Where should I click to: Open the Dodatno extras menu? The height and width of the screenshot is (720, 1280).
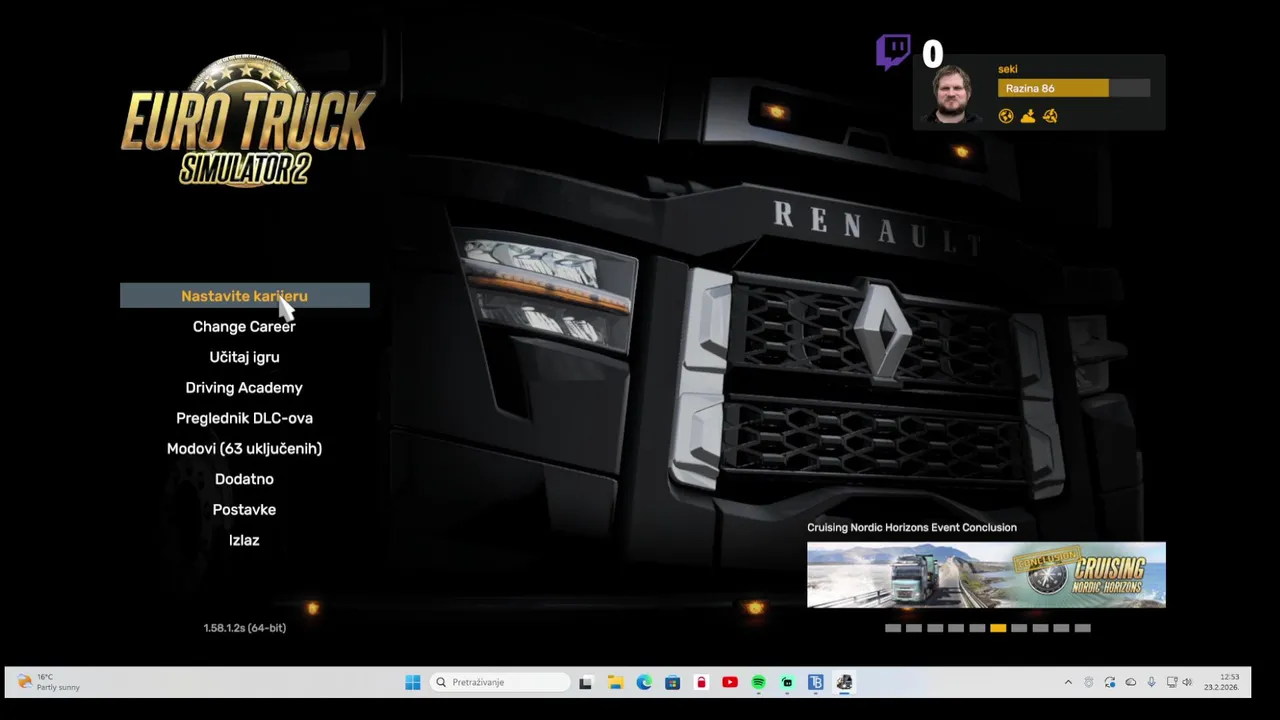point(244,479)
